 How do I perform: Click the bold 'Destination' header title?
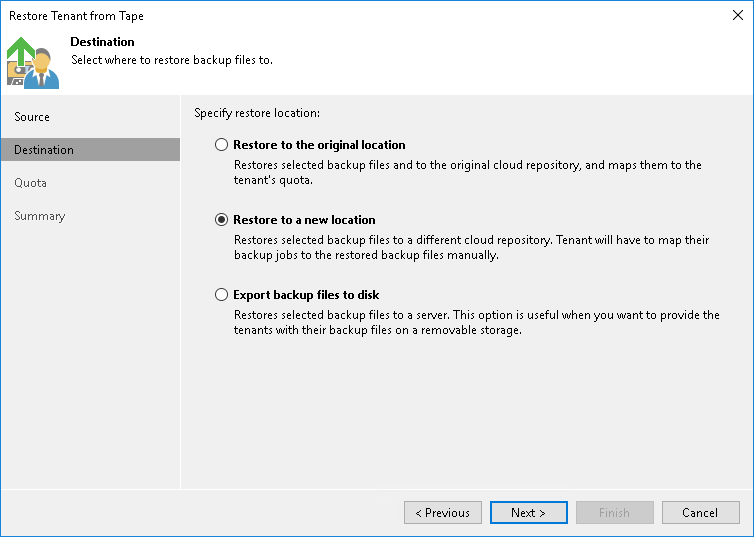102,42
